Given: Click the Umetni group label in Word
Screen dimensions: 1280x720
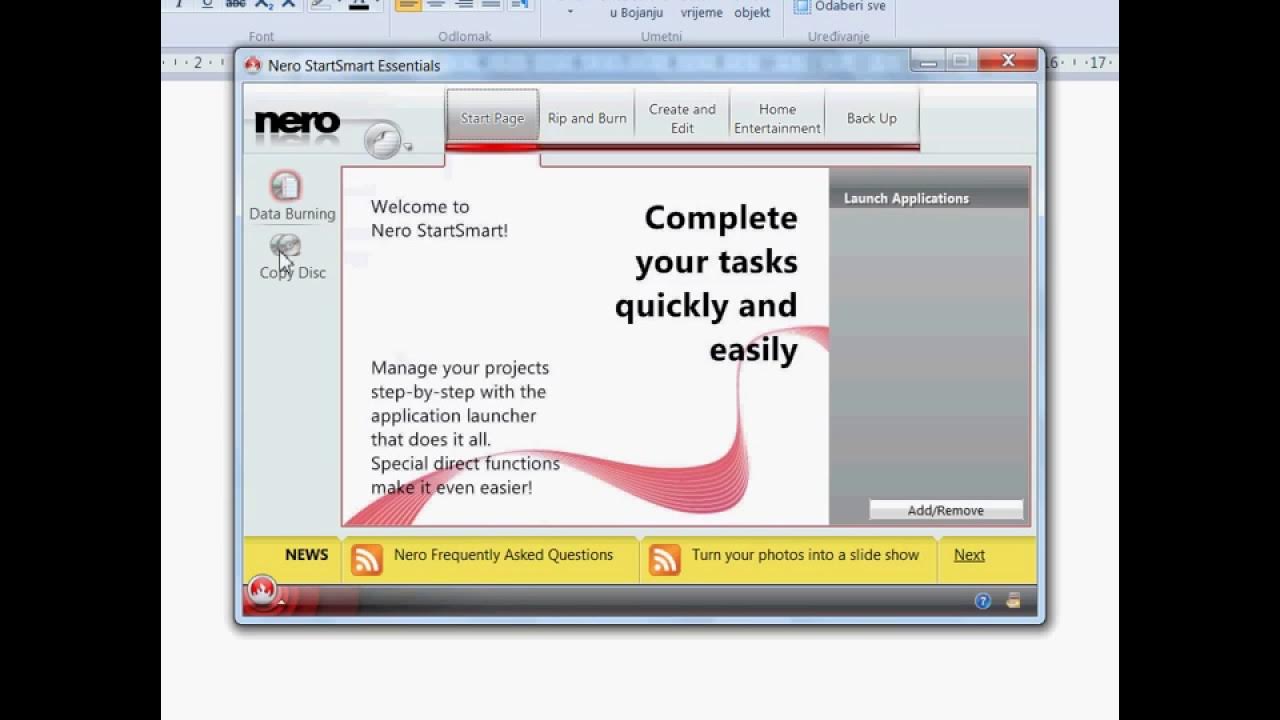Looking at the screenshot, I should 661,37.
